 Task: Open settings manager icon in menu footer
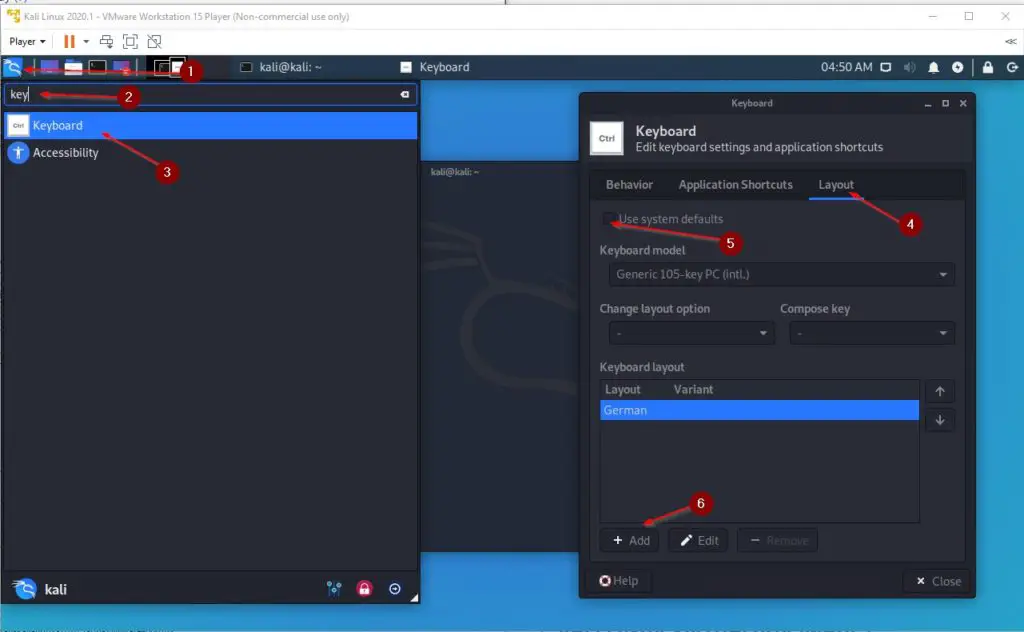click(334, 589)
